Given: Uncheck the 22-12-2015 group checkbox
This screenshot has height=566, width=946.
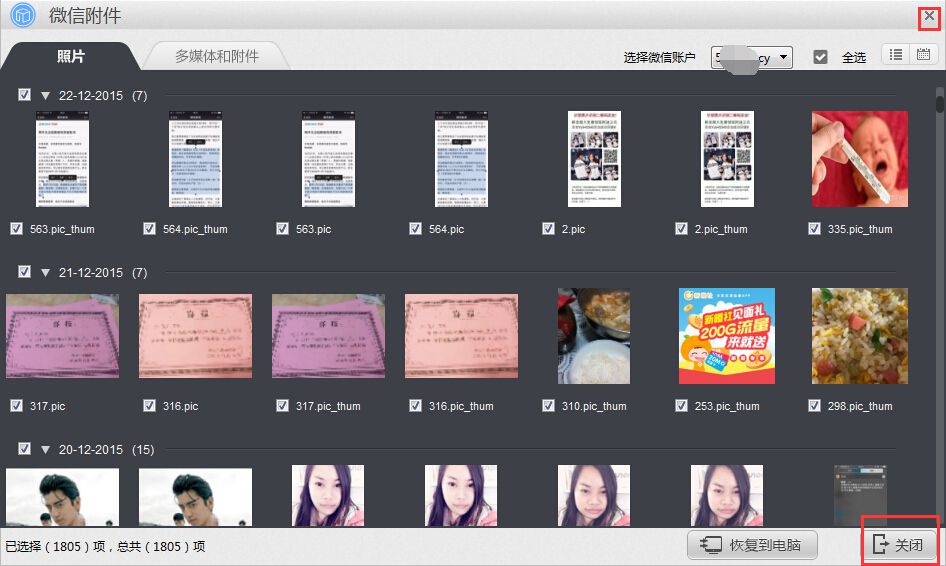Looking at the screenshot, I should [x=25, y=95].
